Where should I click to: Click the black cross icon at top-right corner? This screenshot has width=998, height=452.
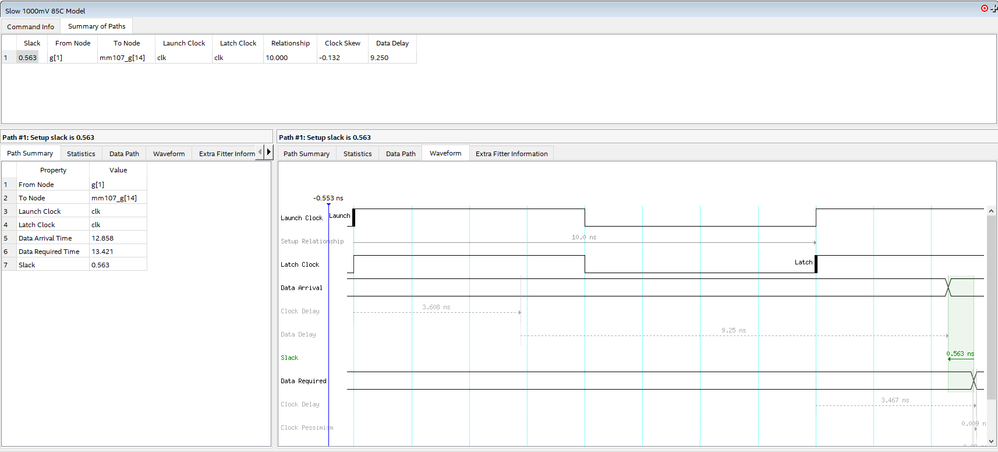[993, 8]
